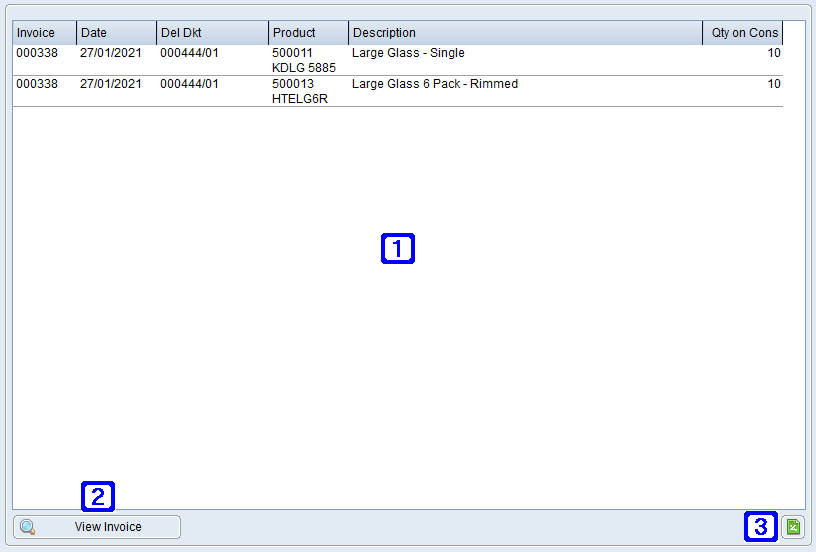Click quantity 10 in the Rimmed row
The height and width of the screenshot is (552, 816).
click(773, 84)
